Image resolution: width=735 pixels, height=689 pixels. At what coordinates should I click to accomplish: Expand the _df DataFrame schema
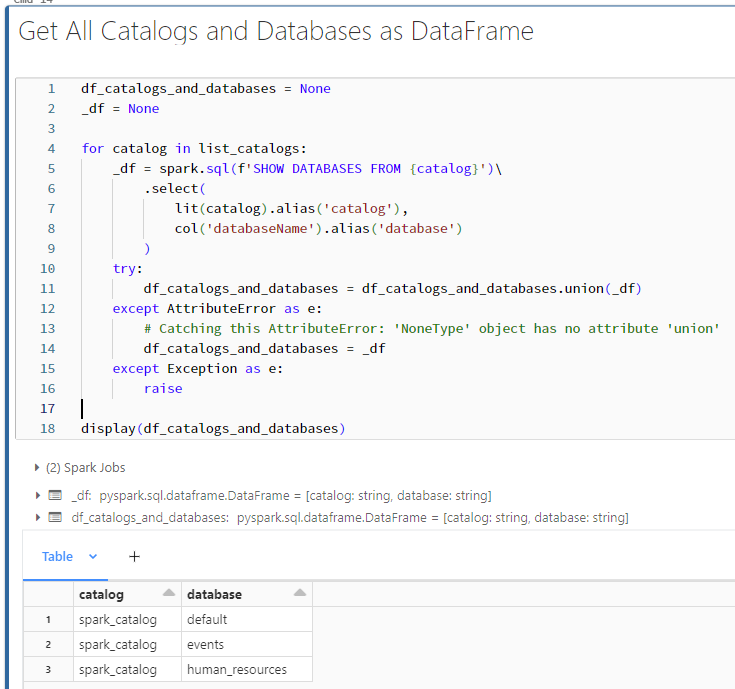[38, 495]
